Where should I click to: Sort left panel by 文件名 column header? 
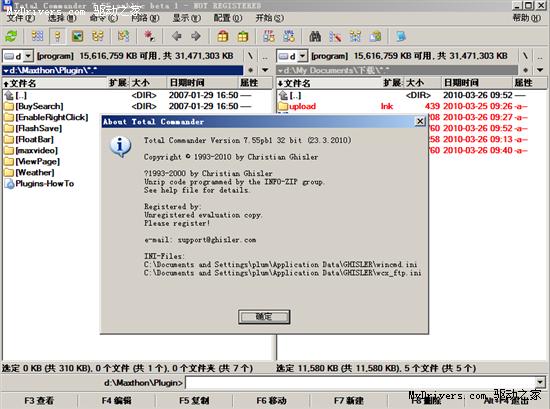point(54,83)
